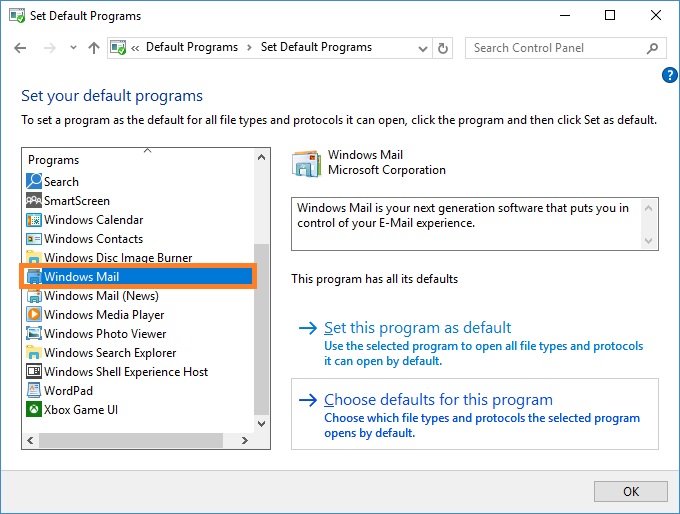Refresh the Set Default Programs page
The height and width of the screenshot is (514, 680).
(442, 48)
